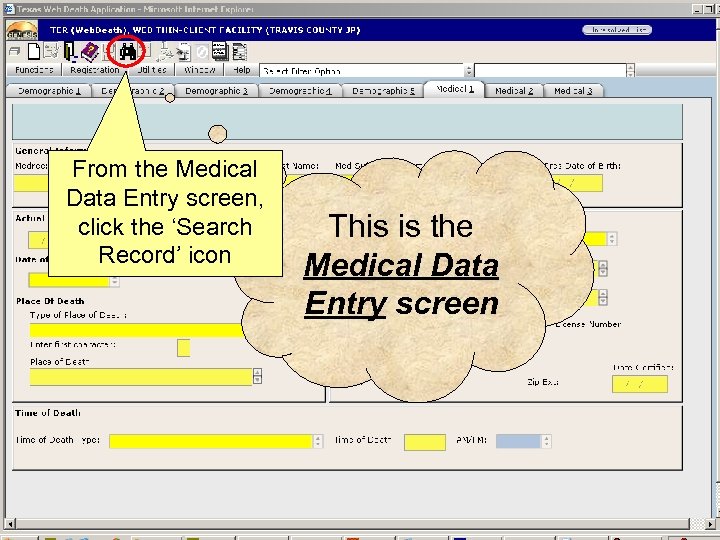Open the Utilities menu
Viewport: 720px width, 540px height.
click(x=152, y=70)
